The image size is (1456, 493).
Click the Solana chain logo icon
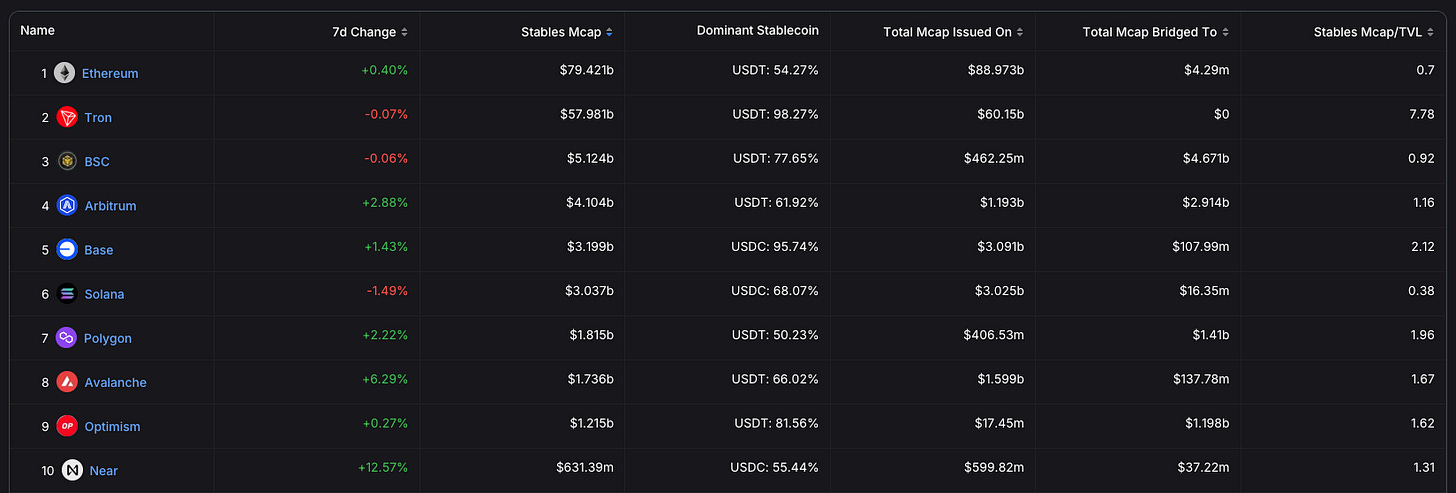click(67, 294)
